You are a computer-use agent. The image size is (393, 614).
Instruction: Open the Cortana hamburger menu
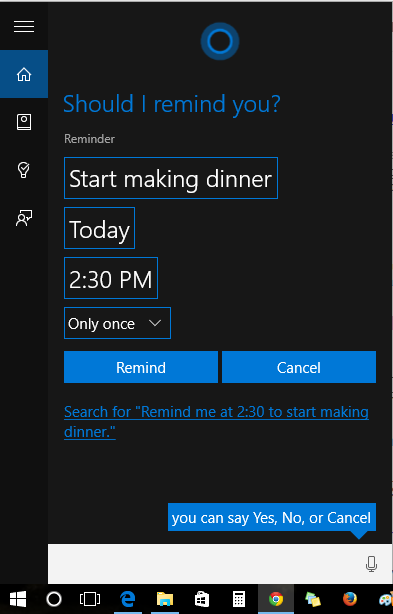click(24, 27)
